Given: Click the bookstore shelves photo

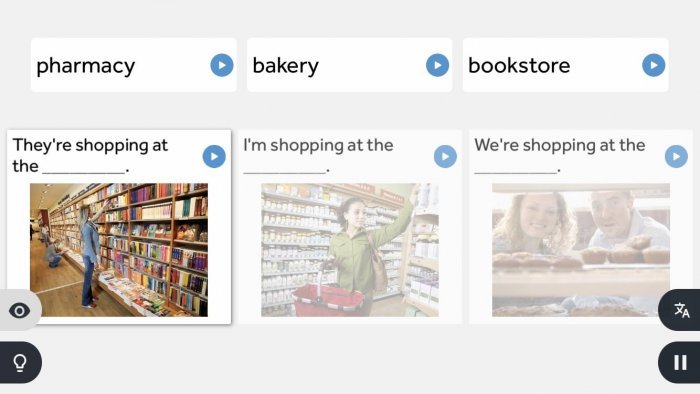Looking at the screenshot, I should 119,250.
